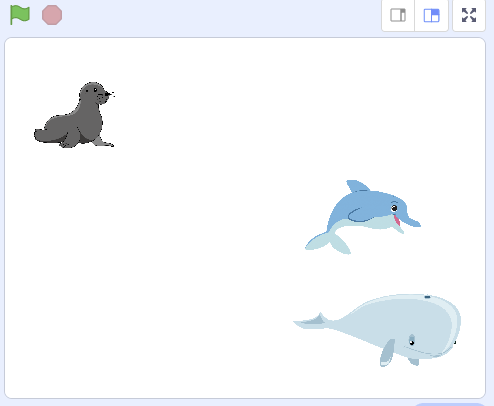Select the pale blue whale sprite on stage

[x=378, y=330]
